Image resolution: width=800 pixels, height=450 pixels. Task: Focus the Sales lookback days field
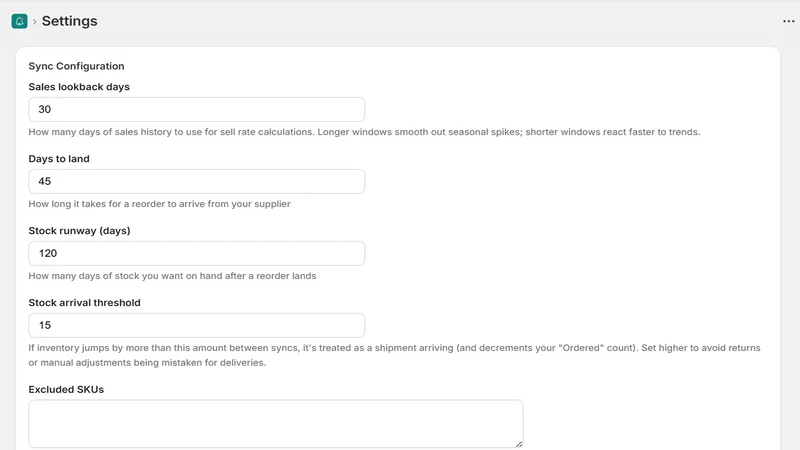196,109
